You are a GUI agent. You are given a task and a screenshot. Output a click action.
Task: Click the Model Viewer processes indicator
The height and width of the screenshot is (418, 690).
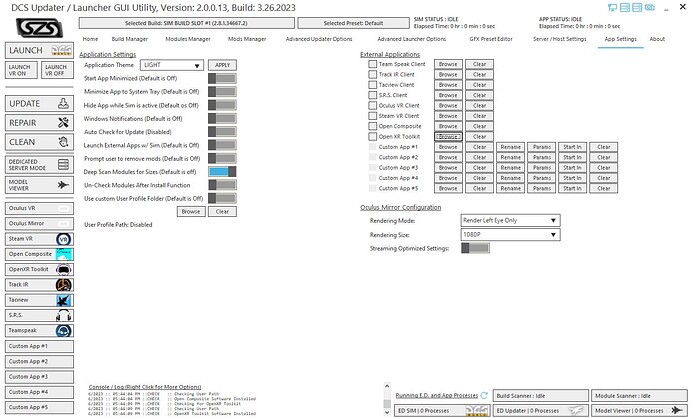[x=639, y=411]
